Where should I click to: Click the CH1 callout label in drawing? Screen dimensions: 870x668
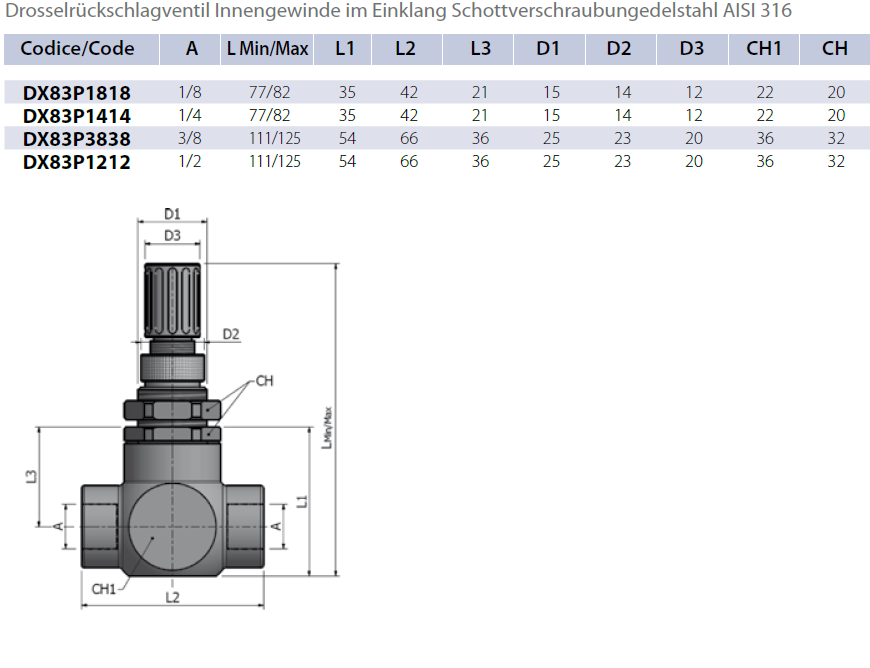click(104, 589)
